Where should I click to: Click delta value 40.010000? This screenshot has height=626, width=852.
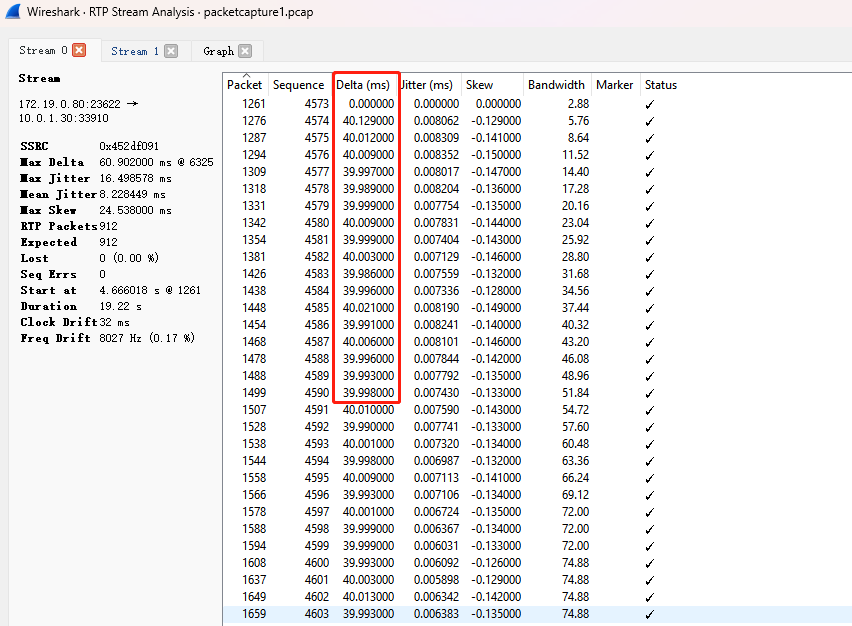[x=368, y=410]
